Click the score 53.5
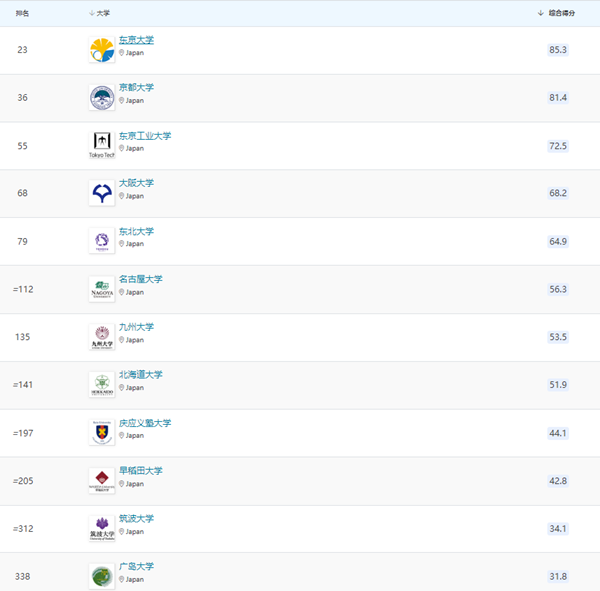 [558, 337]
